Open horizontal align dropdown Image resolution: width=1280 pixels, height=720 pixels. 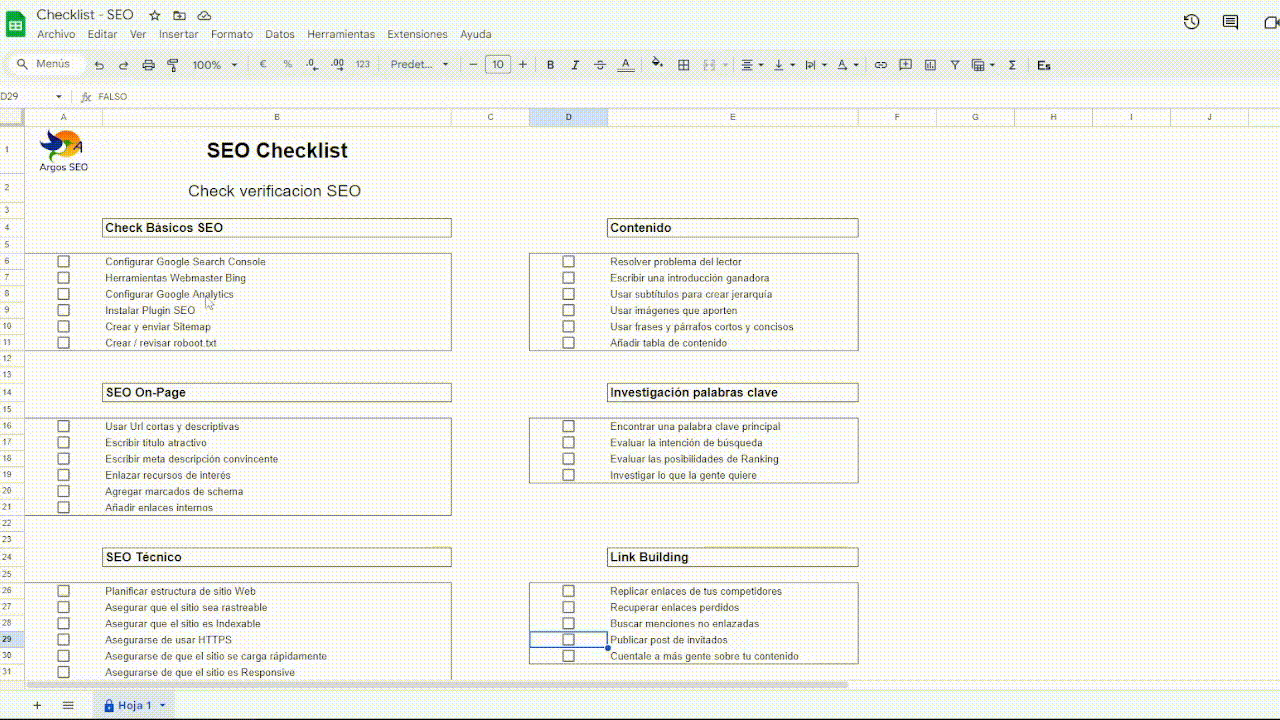751,65
